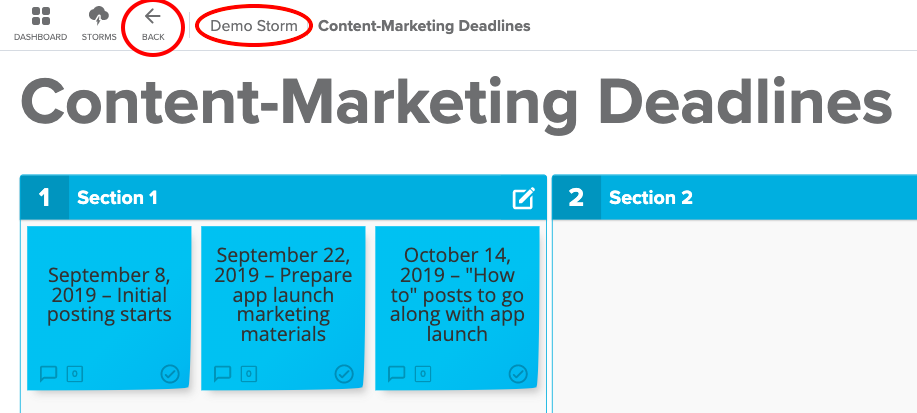The height and width of the screenshot is (413, 917).
Task: Open comments on October 14 note
Action: [397, 373]
